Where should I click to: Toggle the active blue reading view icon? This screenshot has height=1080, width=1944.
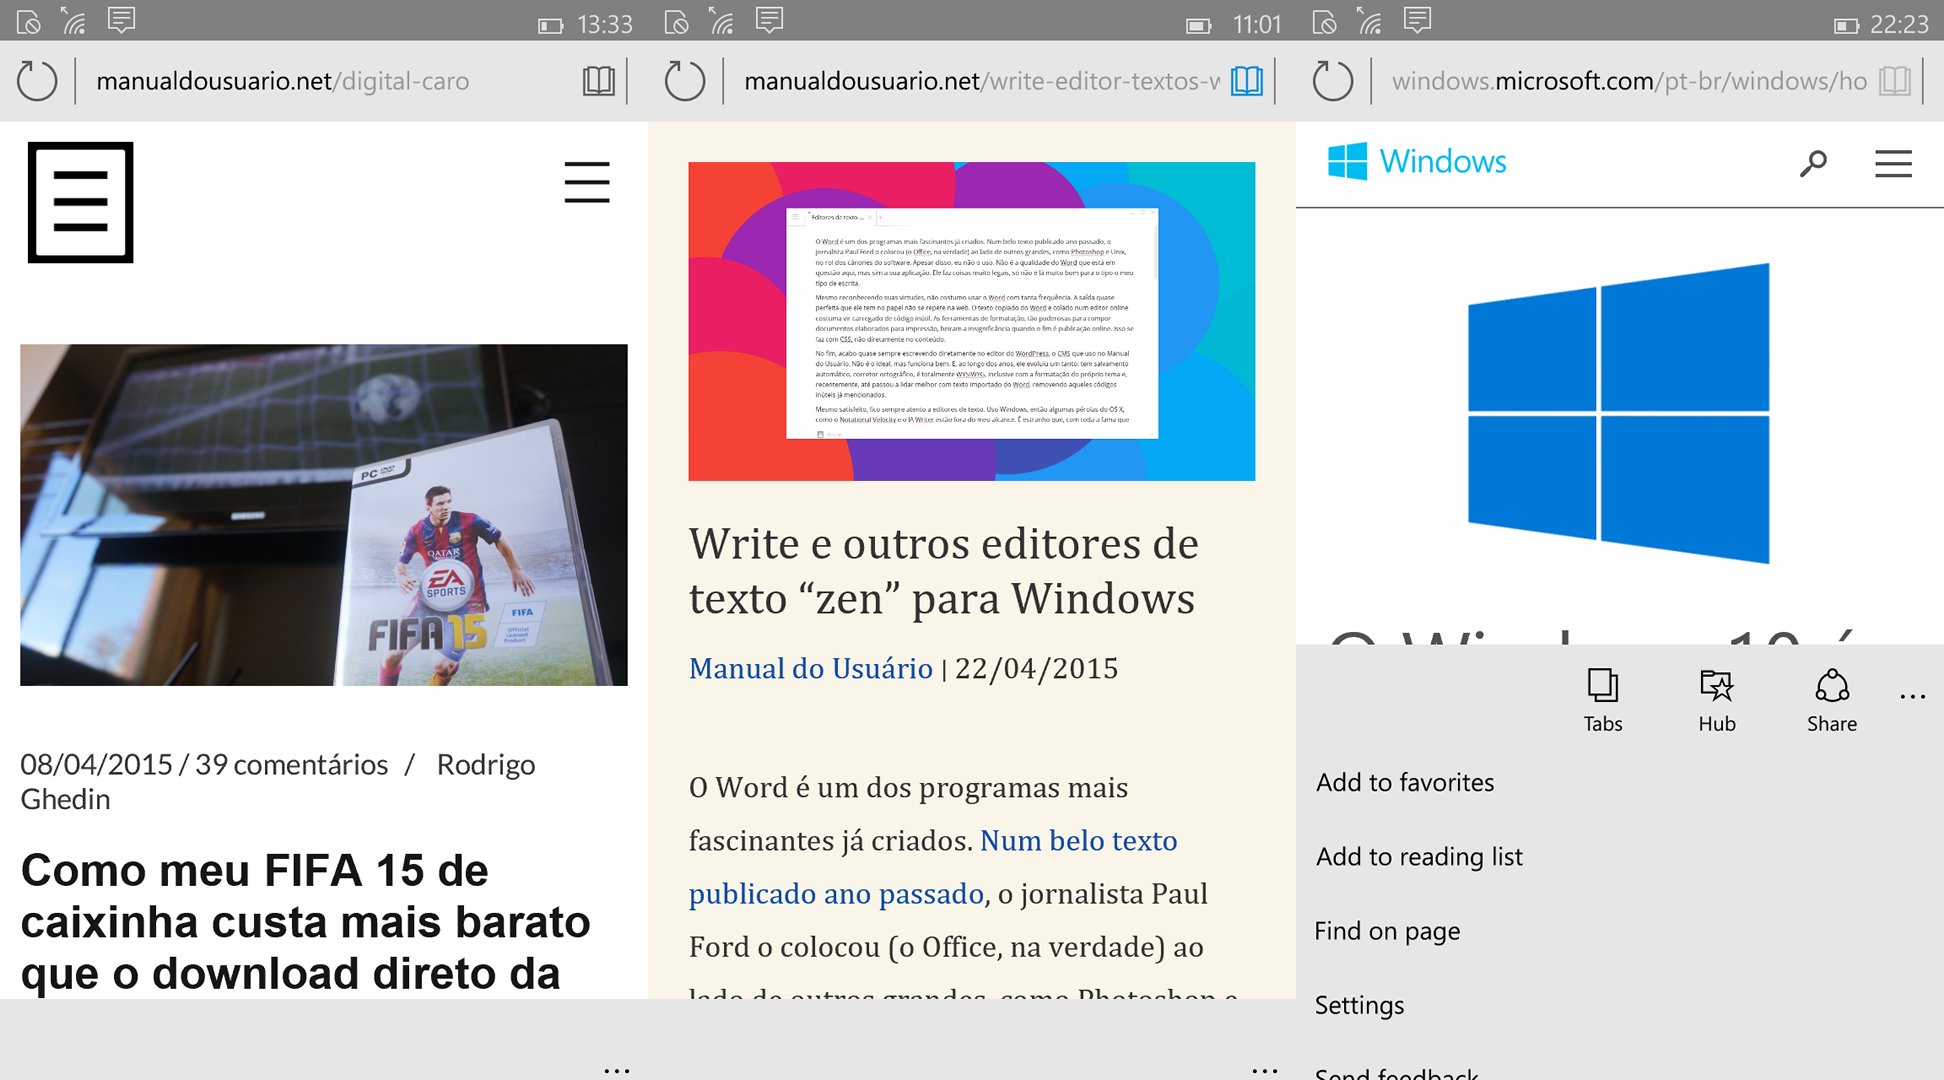click(1247, 81)
